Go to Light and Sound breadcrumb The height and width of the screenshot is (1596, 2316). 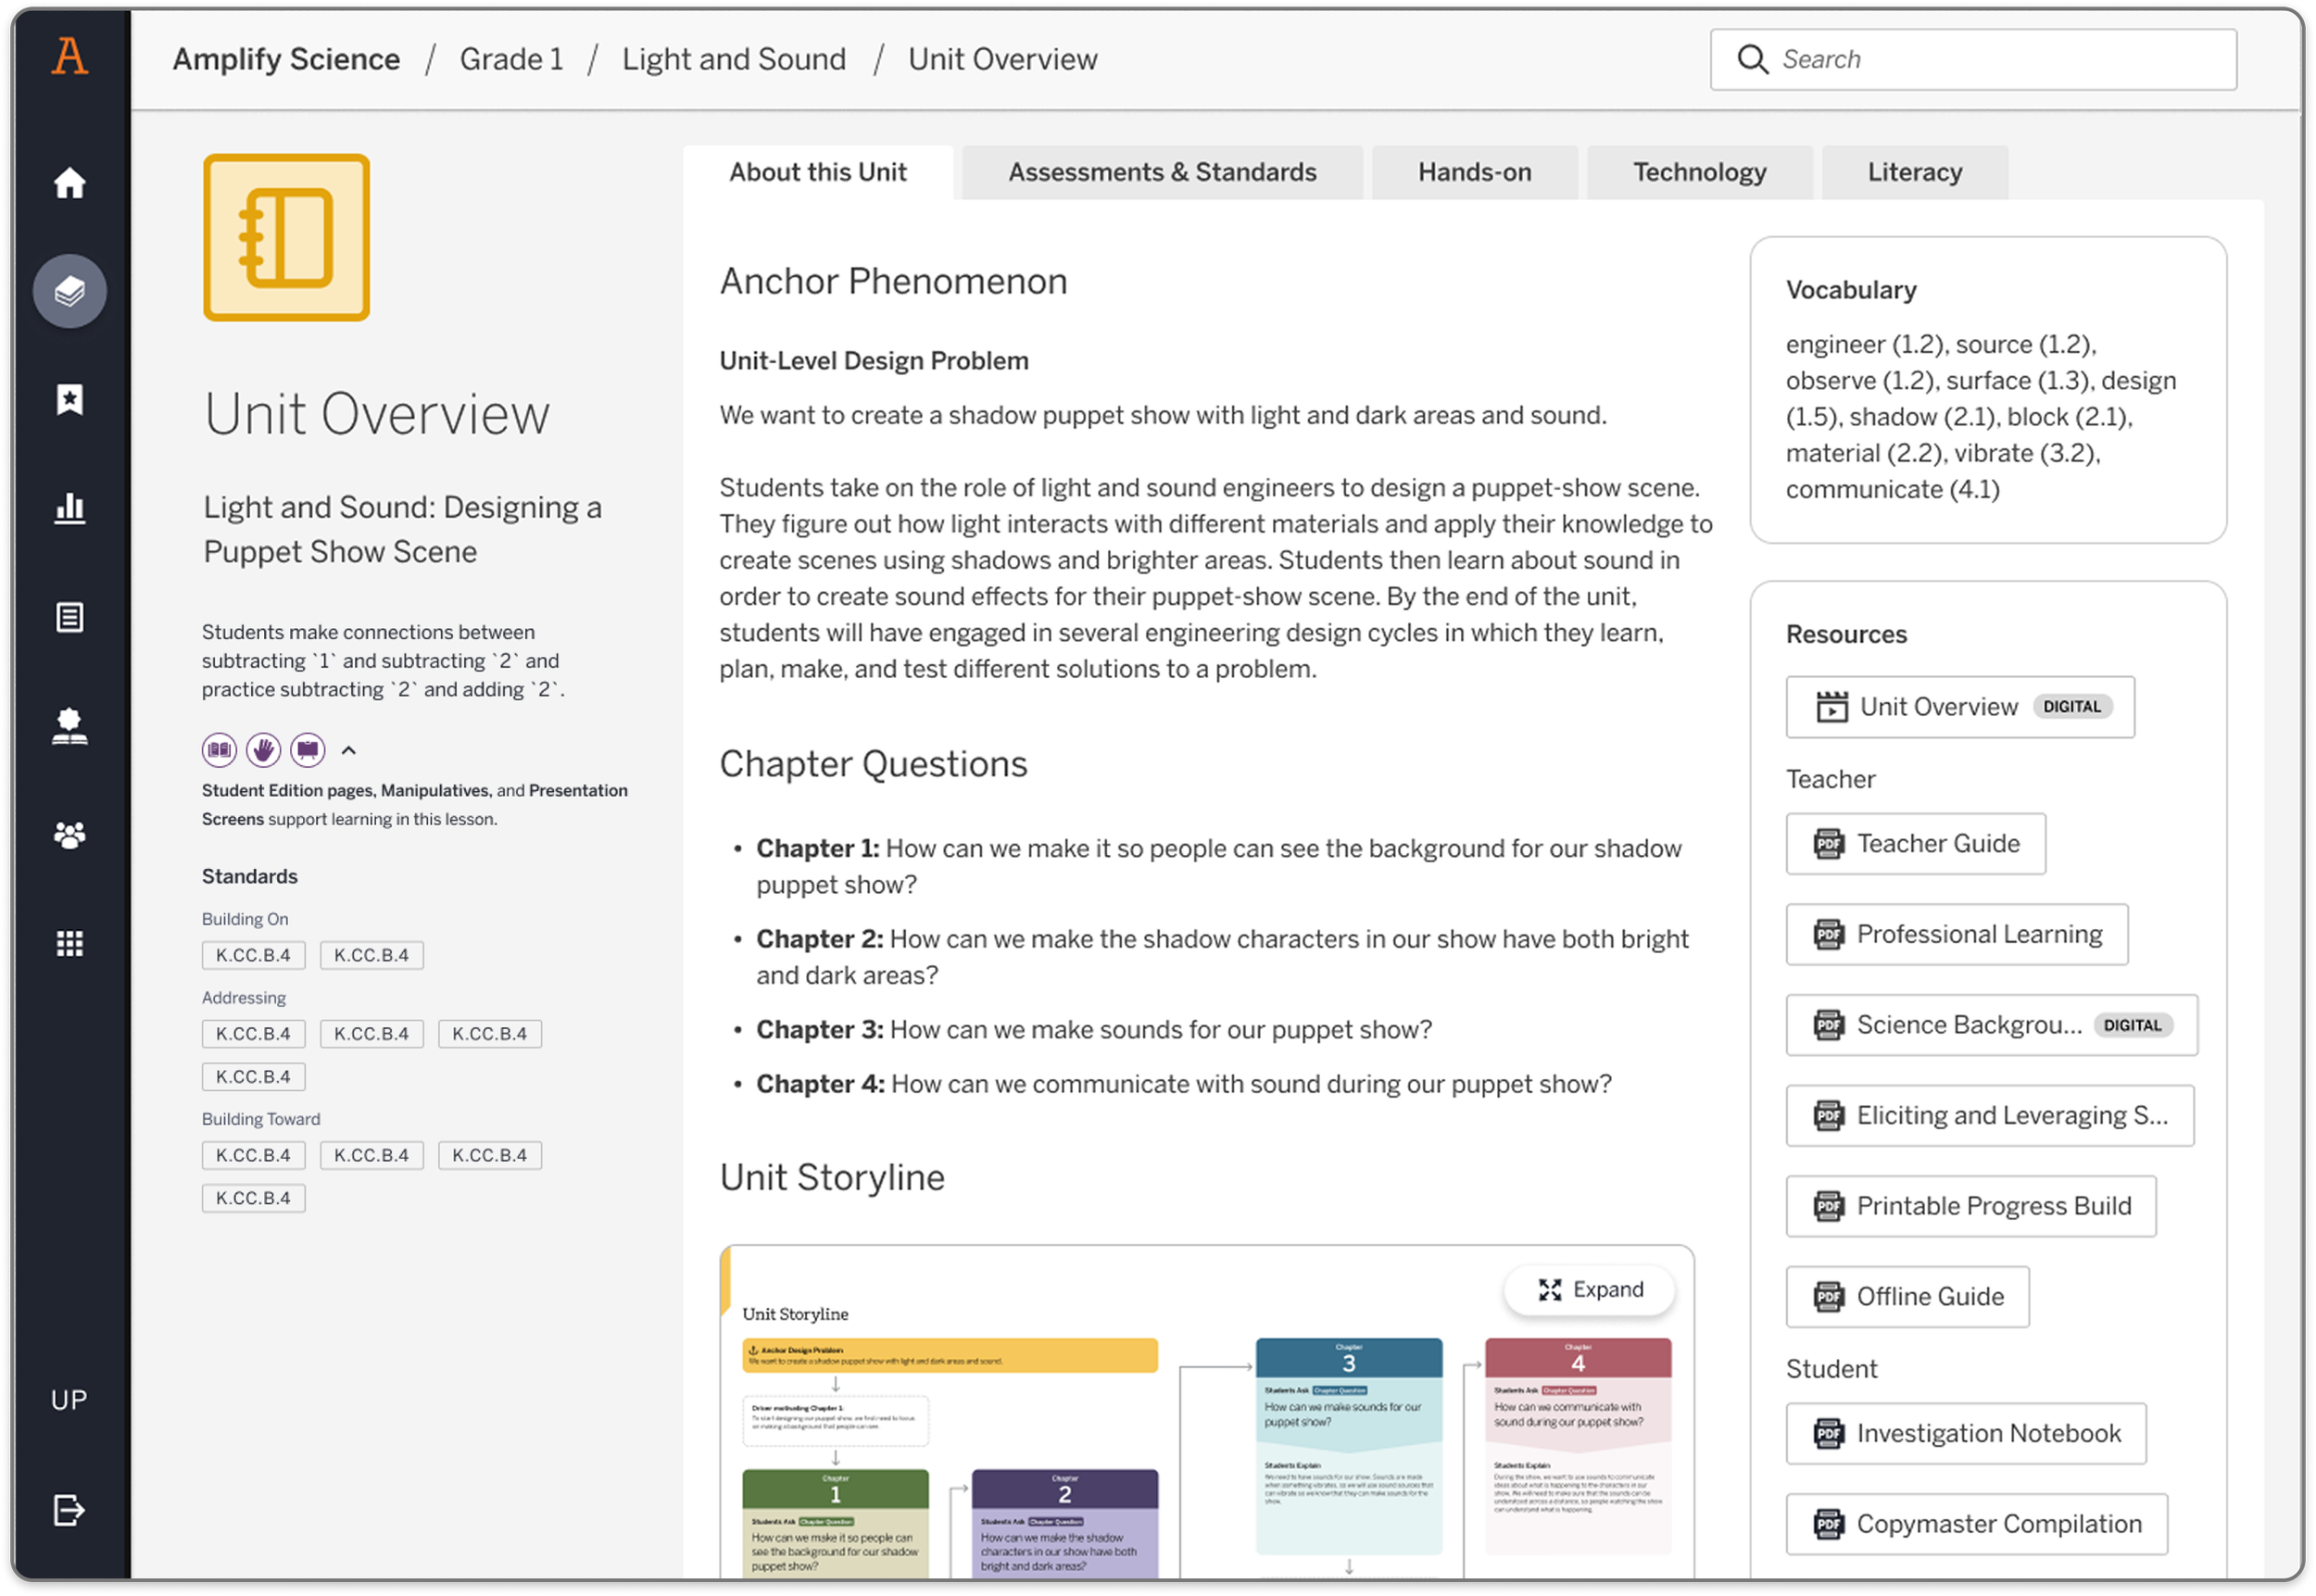tap(734, 59)
